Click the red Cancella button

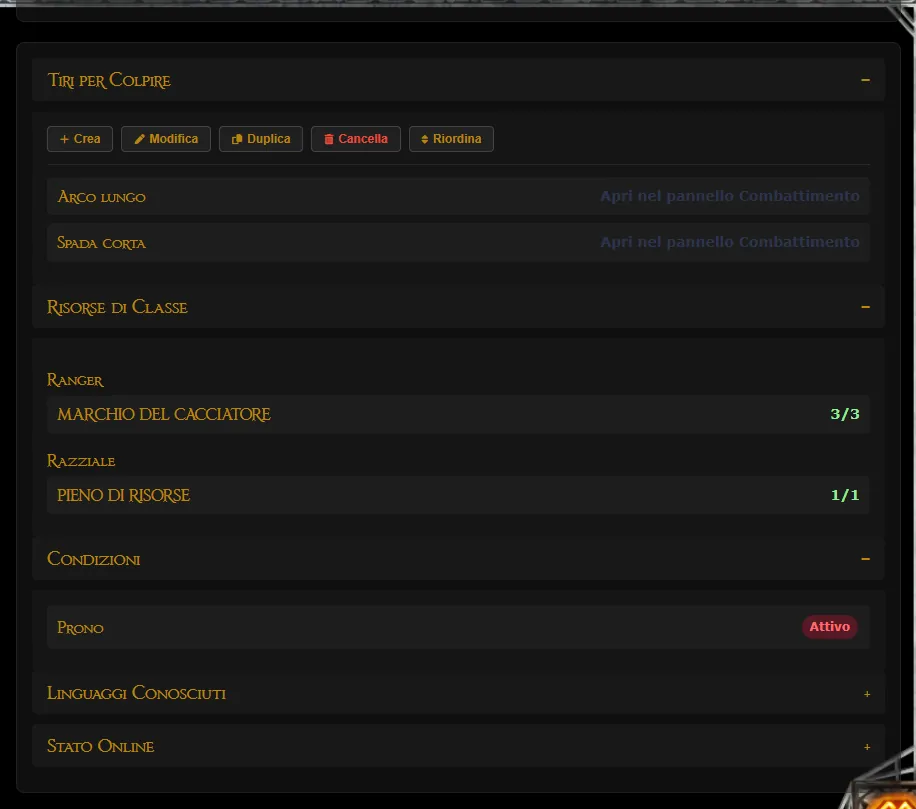tap(356, 139)
